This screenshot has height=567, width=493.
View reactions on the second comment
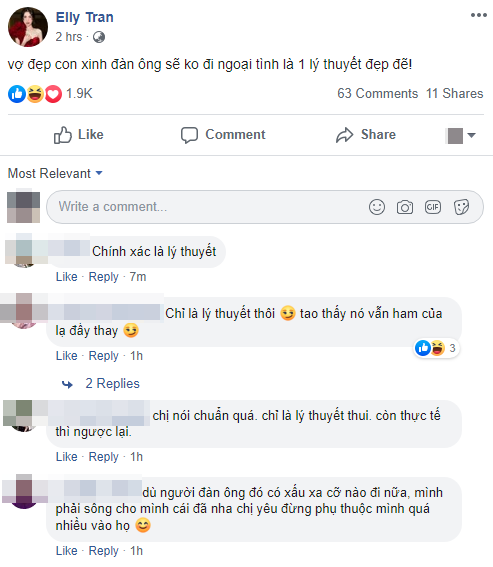pyautogui.click(x=437, y=348)
